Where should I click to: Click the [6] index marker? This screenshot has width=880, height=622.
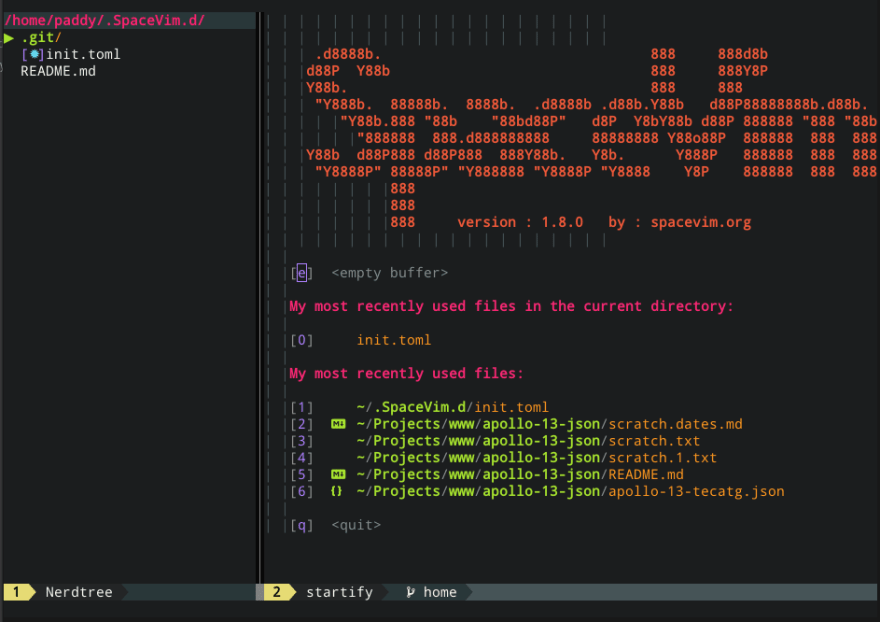(x=301, y=492)
